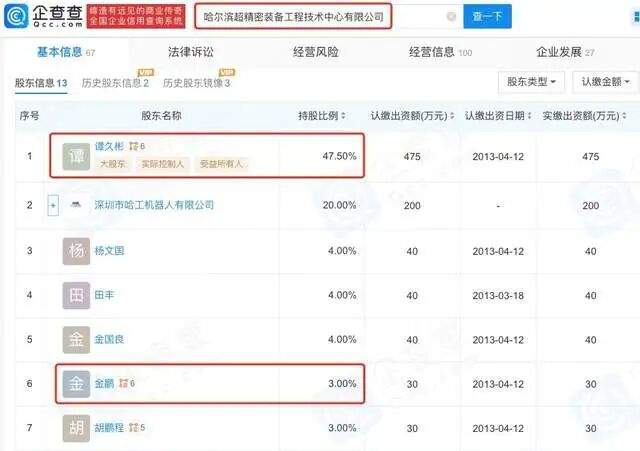This screenshot has width=640, height=451.
Task: Switch to the 法律诉讼 tab
Action: point(192,51)
